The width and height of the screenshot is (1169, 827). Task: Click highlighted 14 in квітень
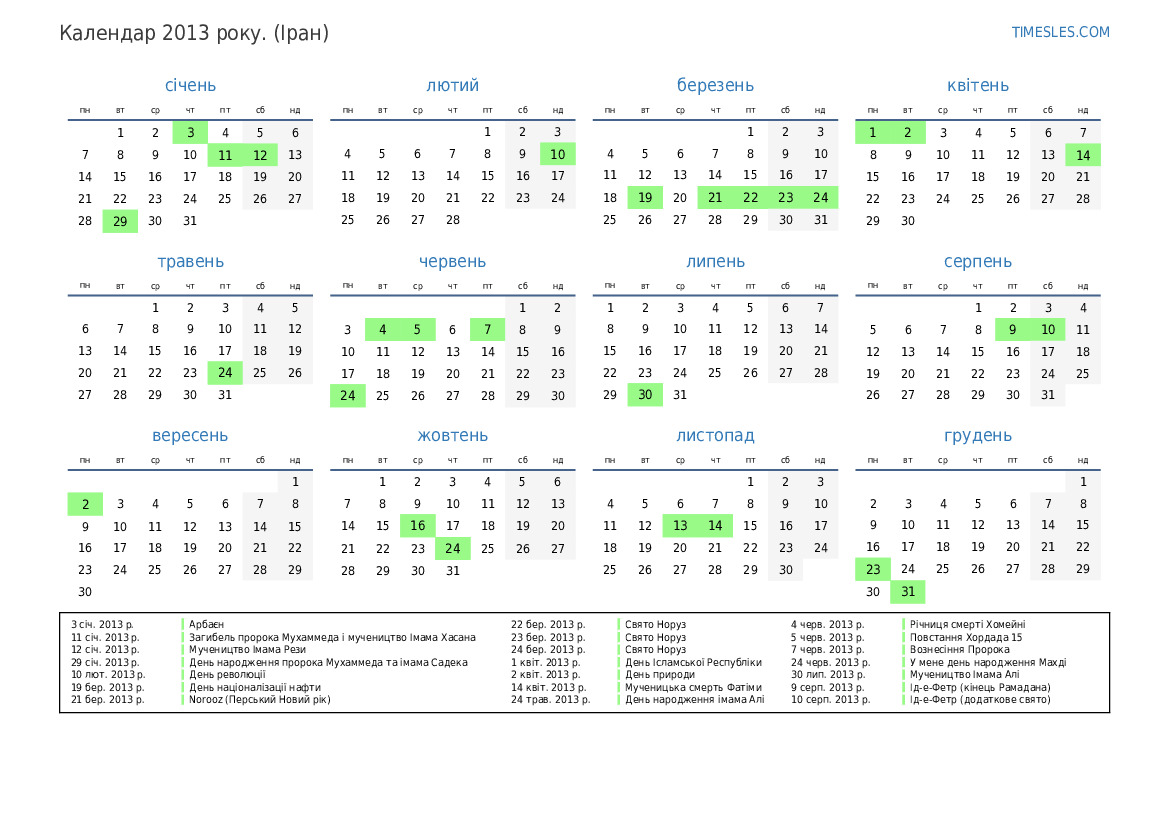1082,154
